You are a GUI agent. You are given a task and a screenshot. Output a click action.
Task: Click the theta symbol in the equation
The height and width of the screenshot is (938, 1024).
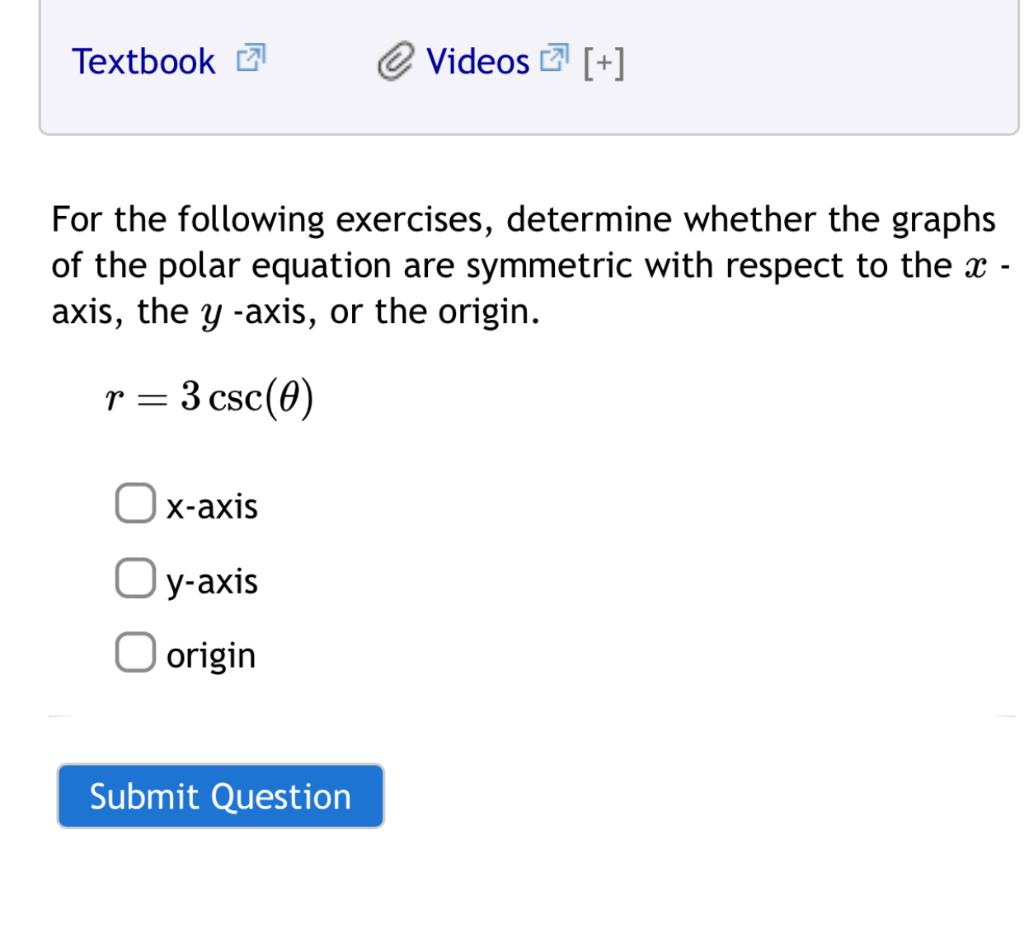point(289,396)
